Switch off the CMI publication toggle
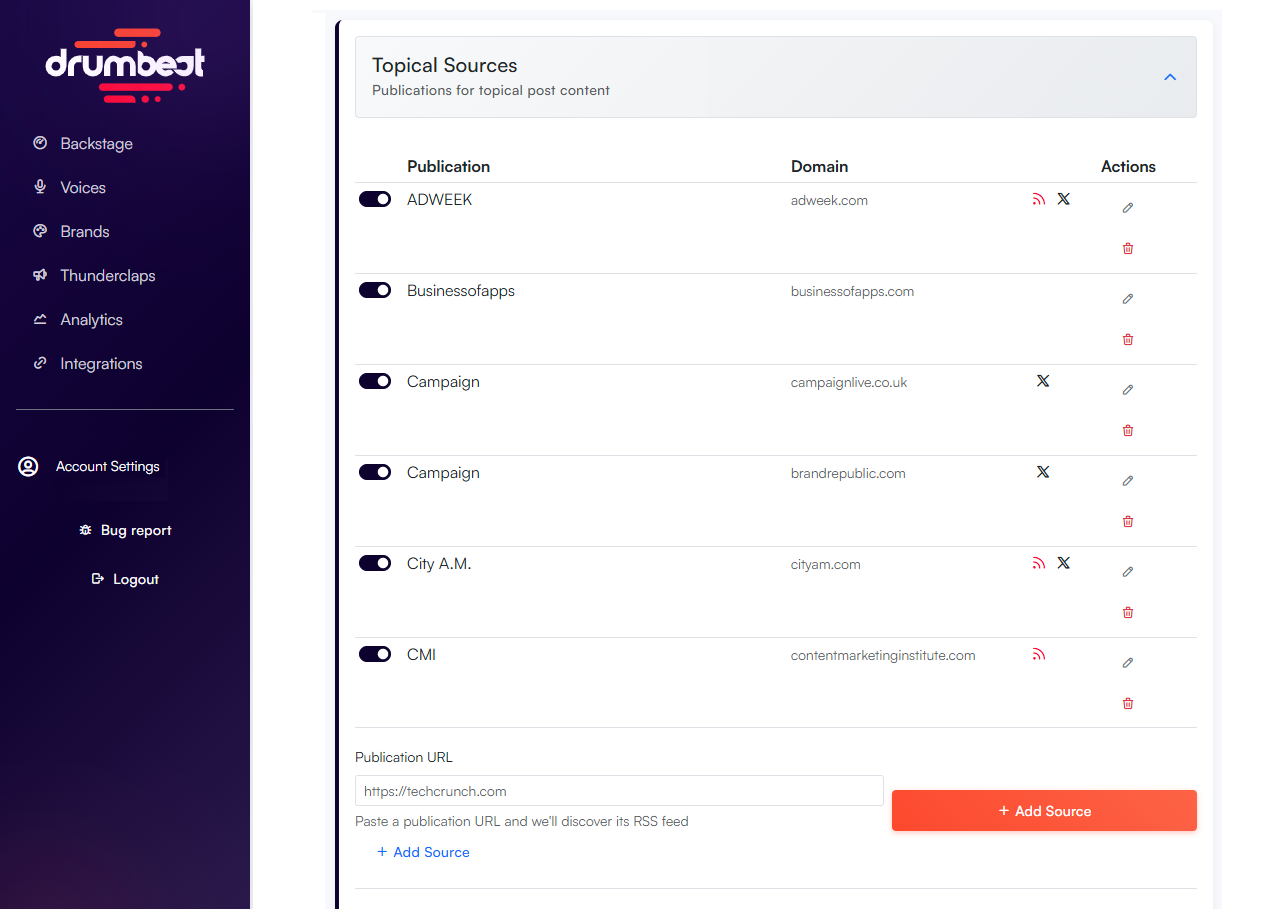The width and height of the screenshot is (1278, 909). tap(375, 654)
